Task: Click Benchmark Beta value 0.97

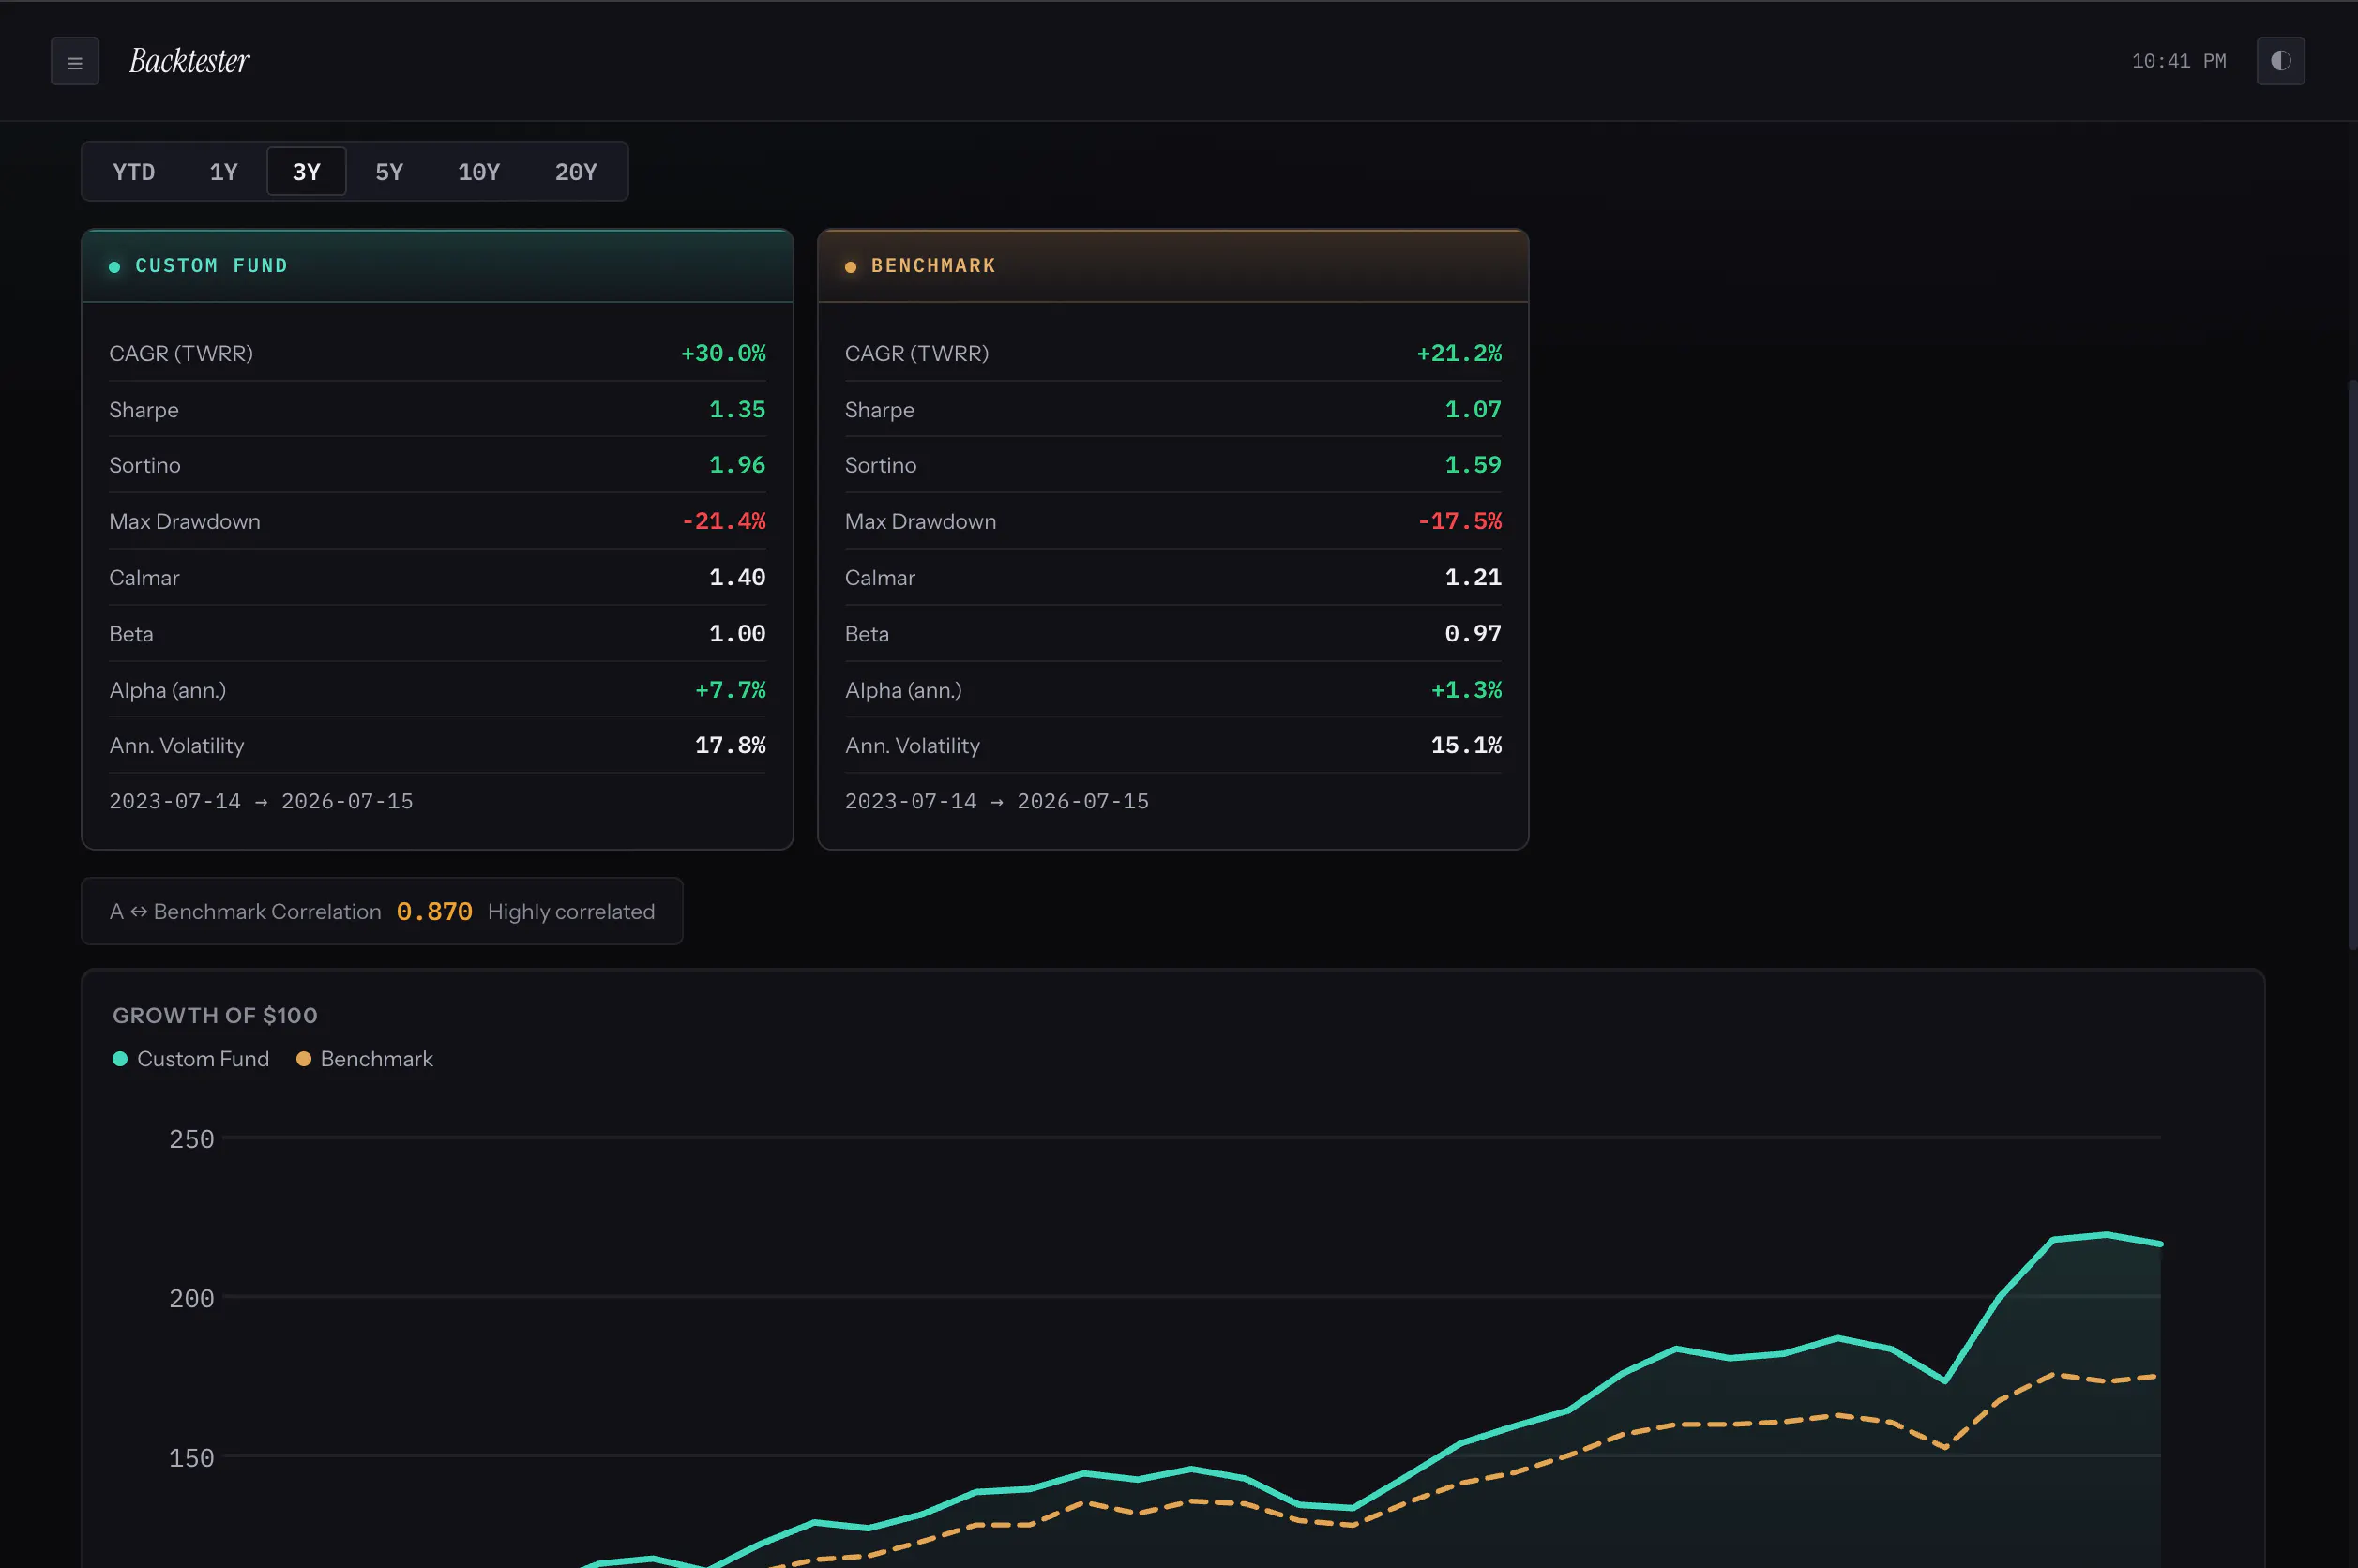Action: click(x=1473, y=634)
